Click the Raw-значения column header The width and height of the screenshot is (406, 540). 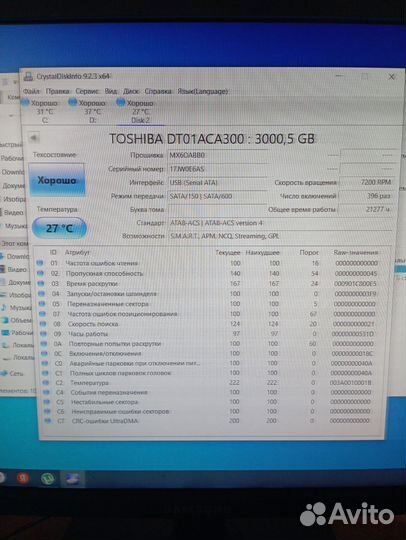tap(355, 252)
